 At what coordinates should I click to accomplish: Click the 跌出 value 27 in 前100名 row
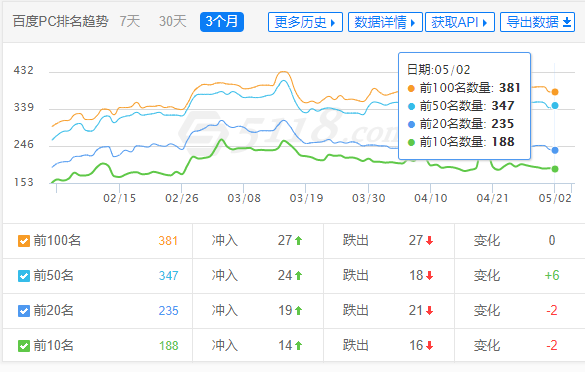(x=416, y=240)
